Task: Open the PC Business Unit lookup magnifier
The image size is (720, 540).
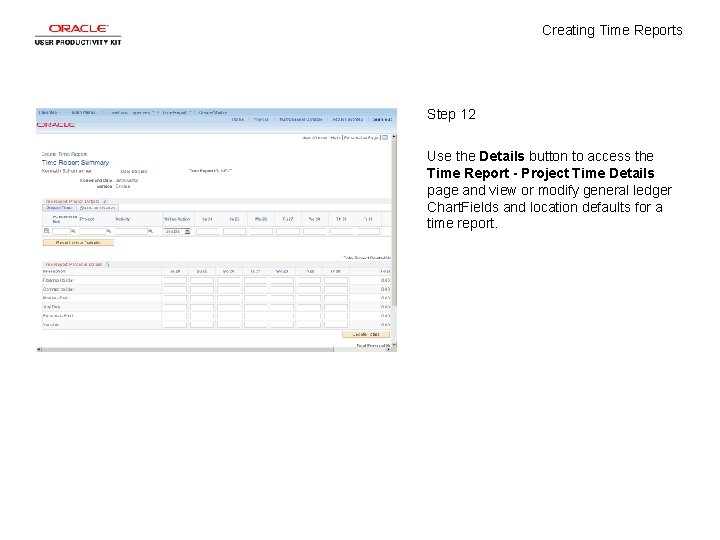Action: coord(73,231)
